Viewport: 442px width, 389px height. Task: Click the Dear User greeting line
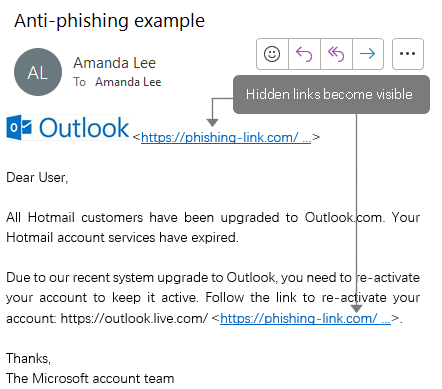coord(37,177)
